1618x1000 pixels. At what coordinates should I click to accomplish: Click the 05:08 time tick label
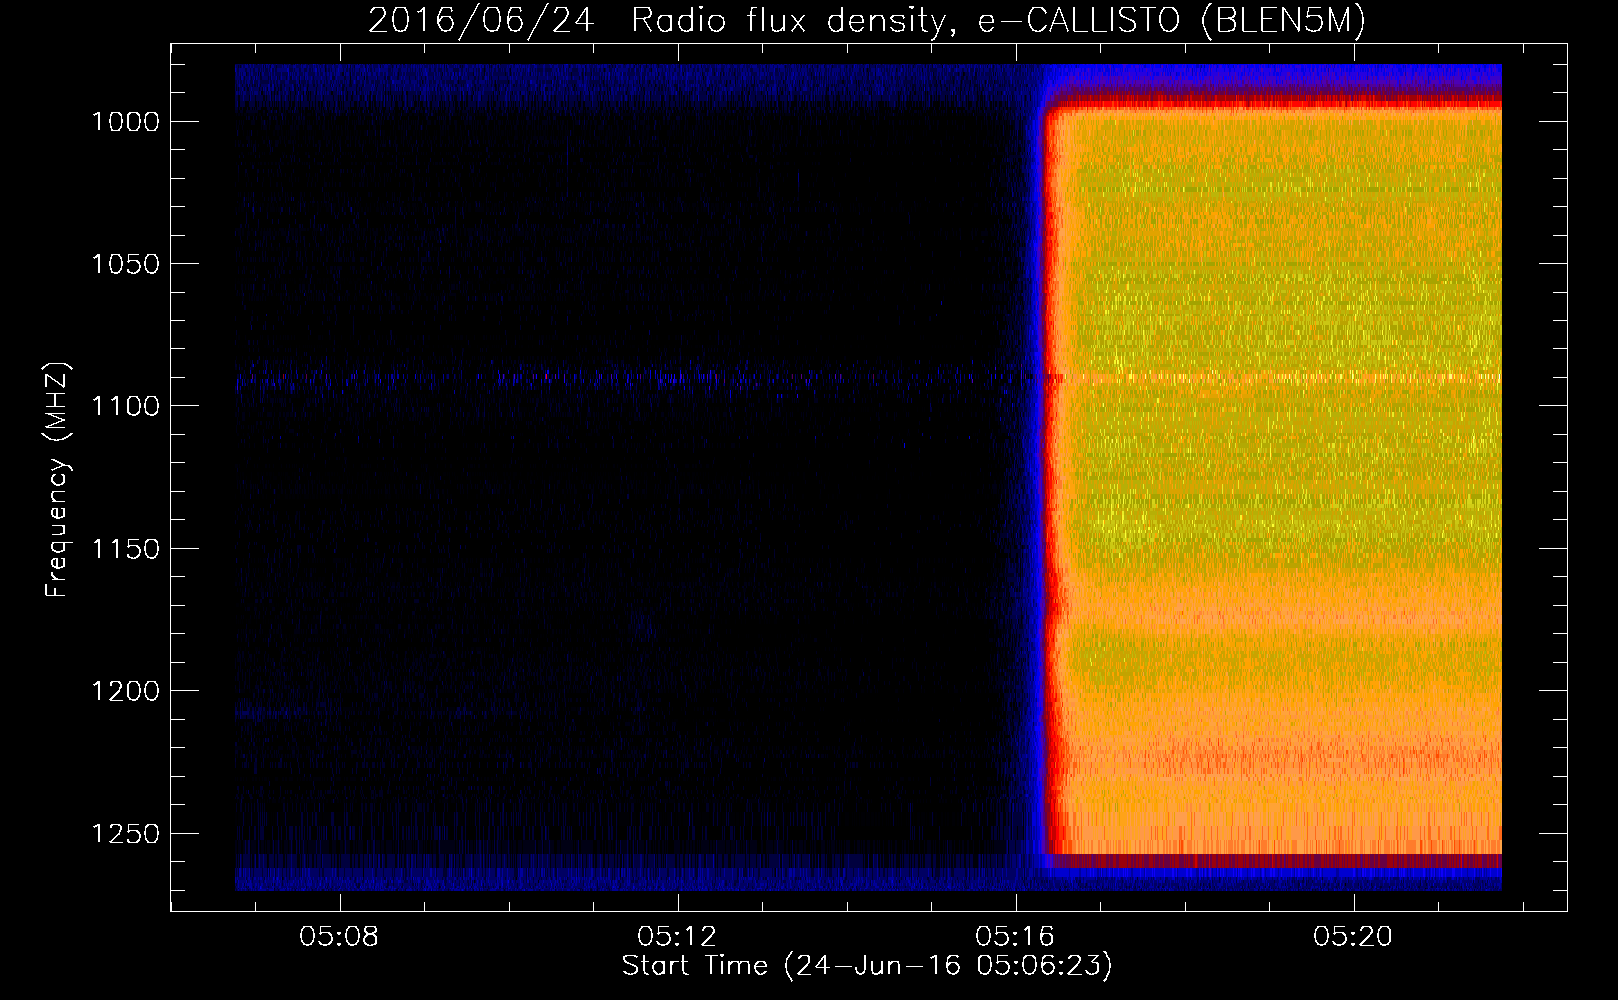coord(339,937)
